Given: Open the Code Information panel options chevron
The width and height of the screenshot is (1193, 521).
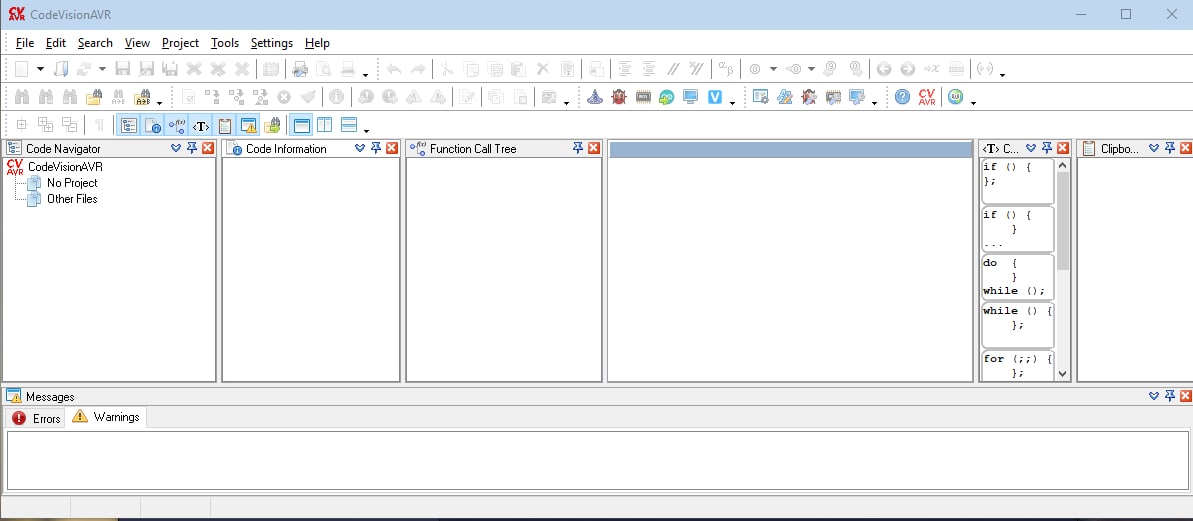Looking at the screenshot, I should pyautogui.click(x=360, y=148).
